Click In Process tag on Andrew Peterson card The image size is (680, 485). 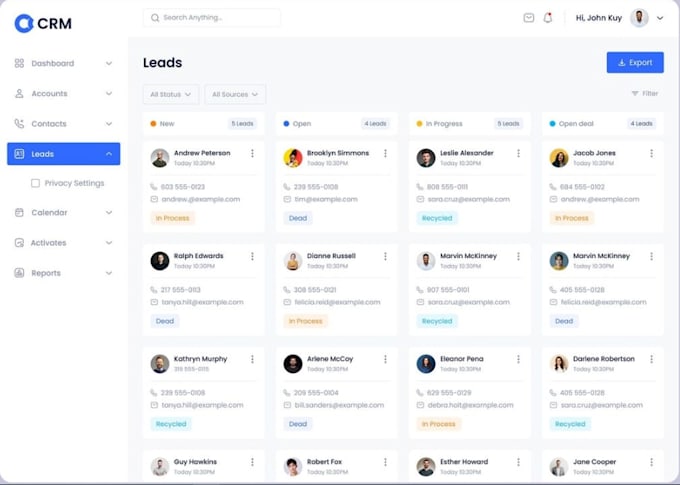(x=173, y=218)
